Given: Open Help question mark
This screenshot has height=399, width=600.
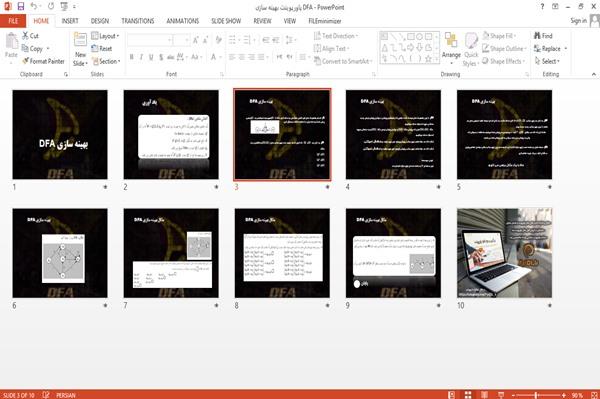Looking at the screenshot, I should tap(542, 7).
